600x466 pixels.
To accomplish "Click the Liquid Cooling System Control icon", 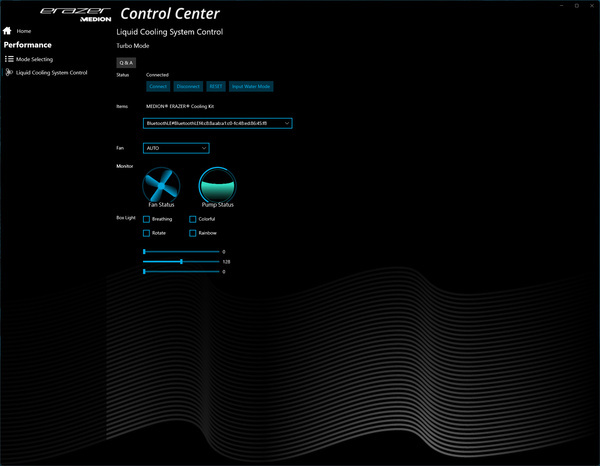I will coord(9,73).
